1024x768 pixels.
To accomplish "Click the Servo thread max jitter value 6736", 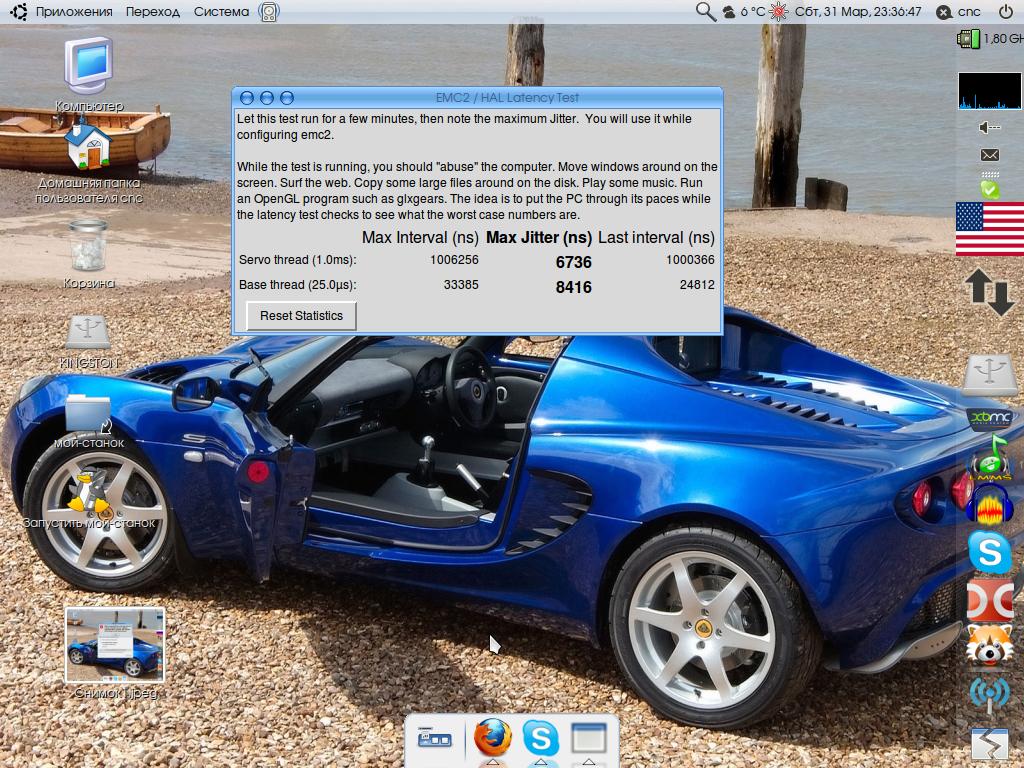I will click(x=573, y=263).
